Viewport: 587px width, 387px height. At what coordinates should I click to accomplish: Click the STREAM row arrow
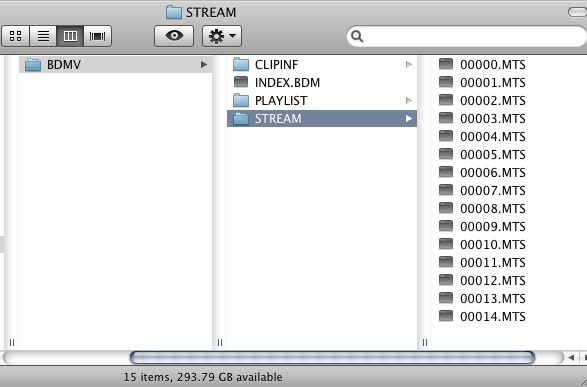point(409,118)
